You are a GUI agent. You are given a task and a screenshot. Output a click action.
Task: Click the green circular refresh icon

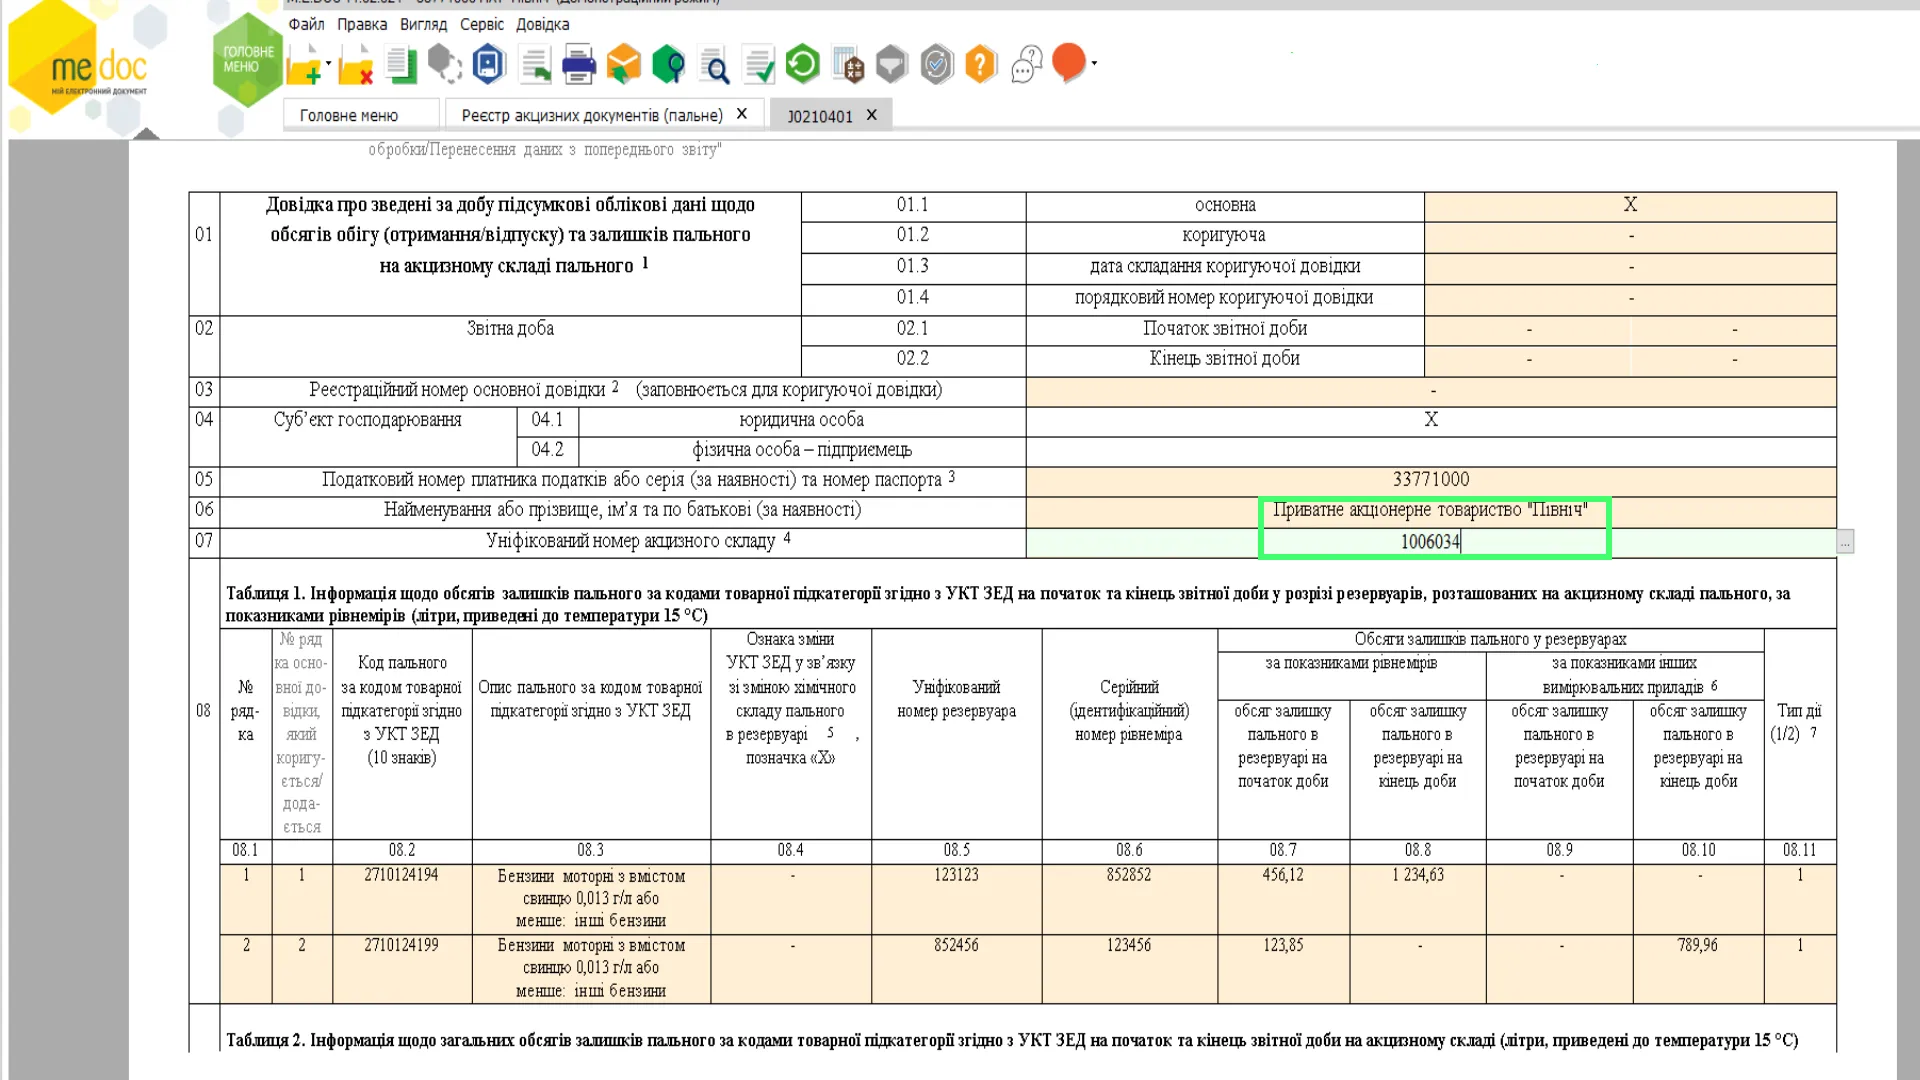[x=802, y=66]
